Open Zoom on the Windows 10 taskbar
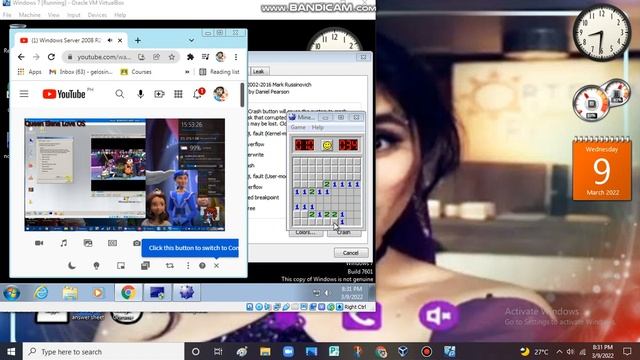Viewport: 640px width, 360px height. (288, 351)
